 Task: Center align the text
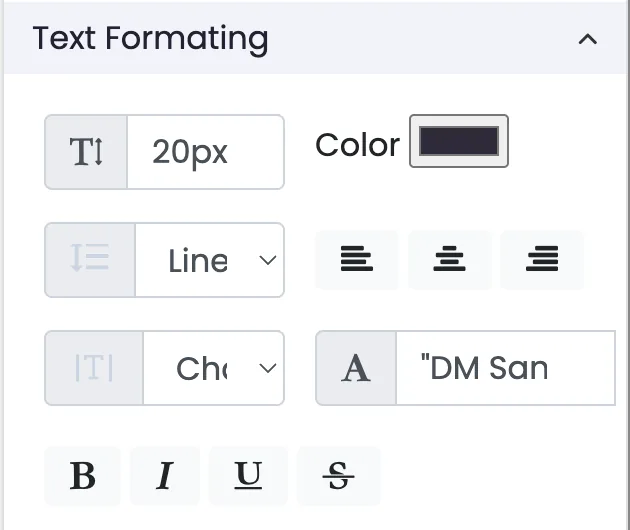pos(449,260)
